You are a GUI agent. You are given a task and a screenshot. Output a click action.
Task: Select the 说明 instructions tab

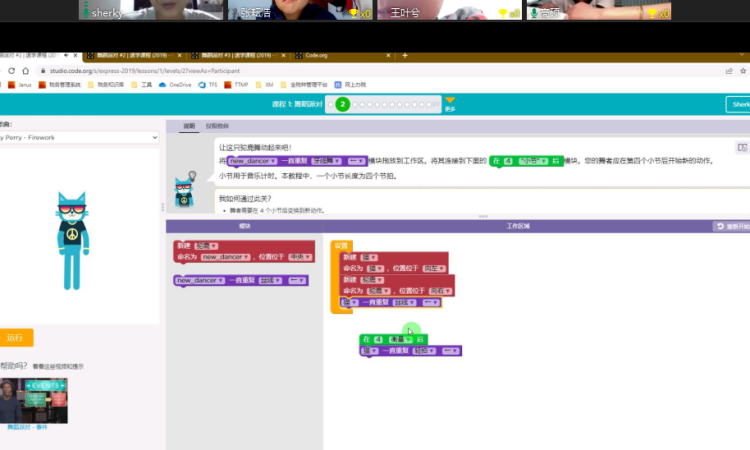pyautogui.click(x=189, y=126)
